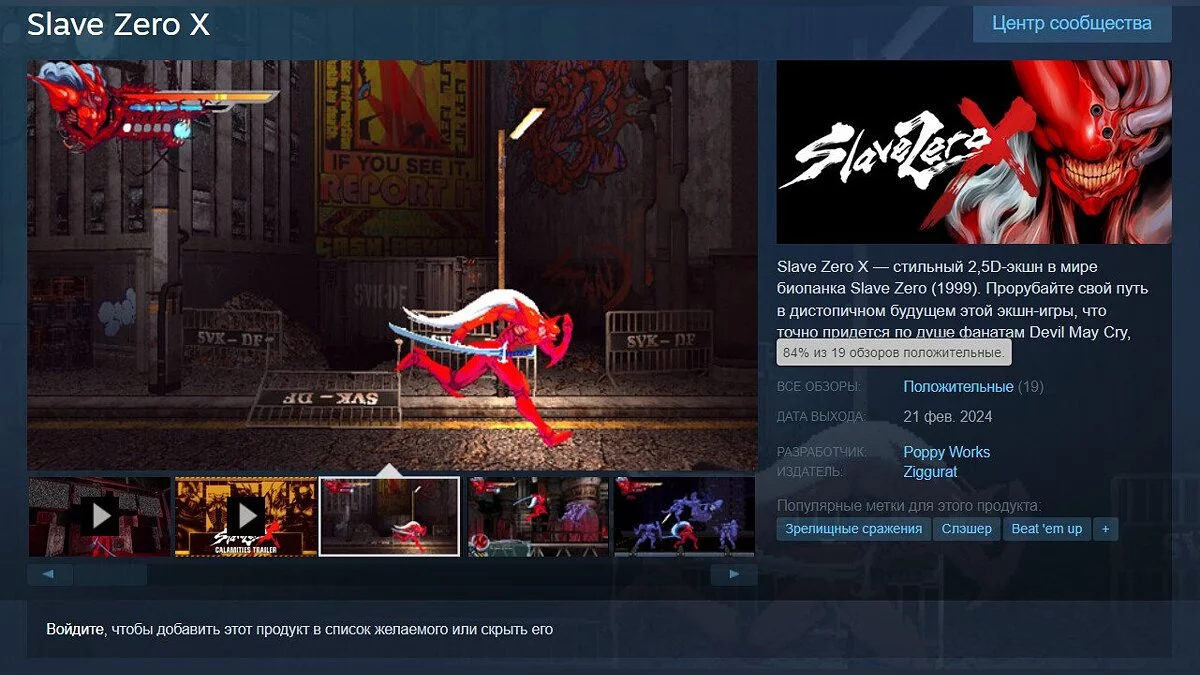Select the Beat 'em up tag
Viewport: 1200px width, 675px height.
1046,529
